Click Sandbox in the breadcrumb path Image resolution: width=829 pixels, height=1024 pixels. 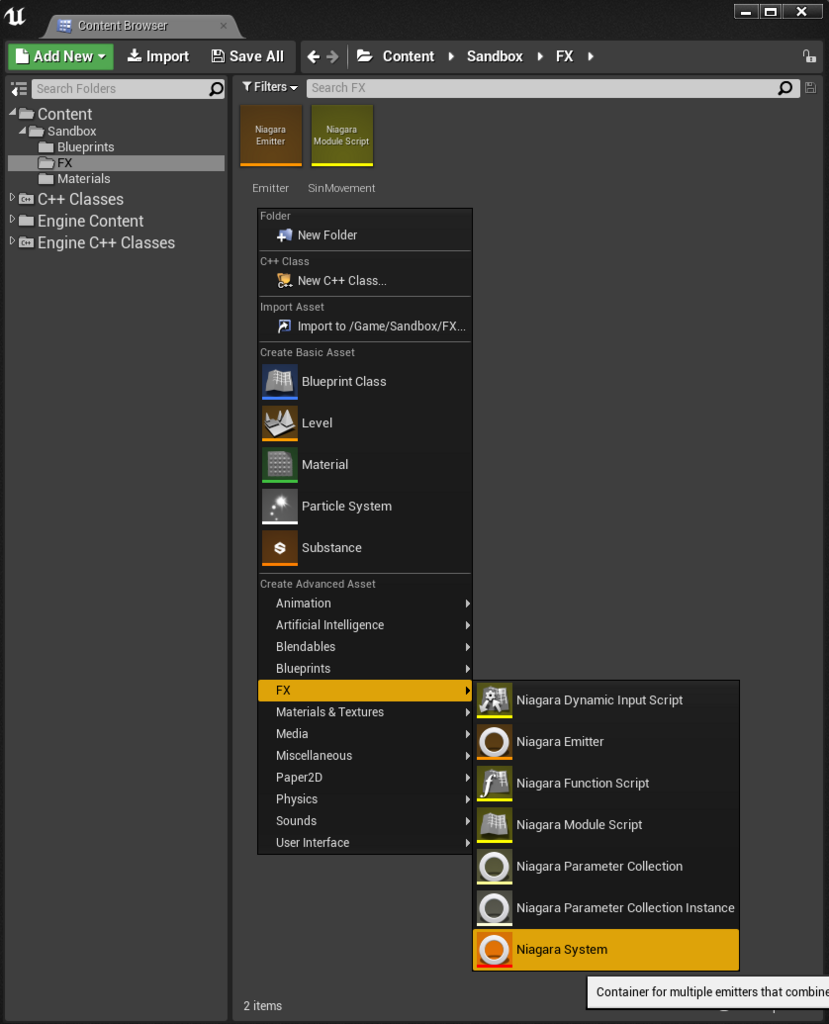click(x=495, y=57)
